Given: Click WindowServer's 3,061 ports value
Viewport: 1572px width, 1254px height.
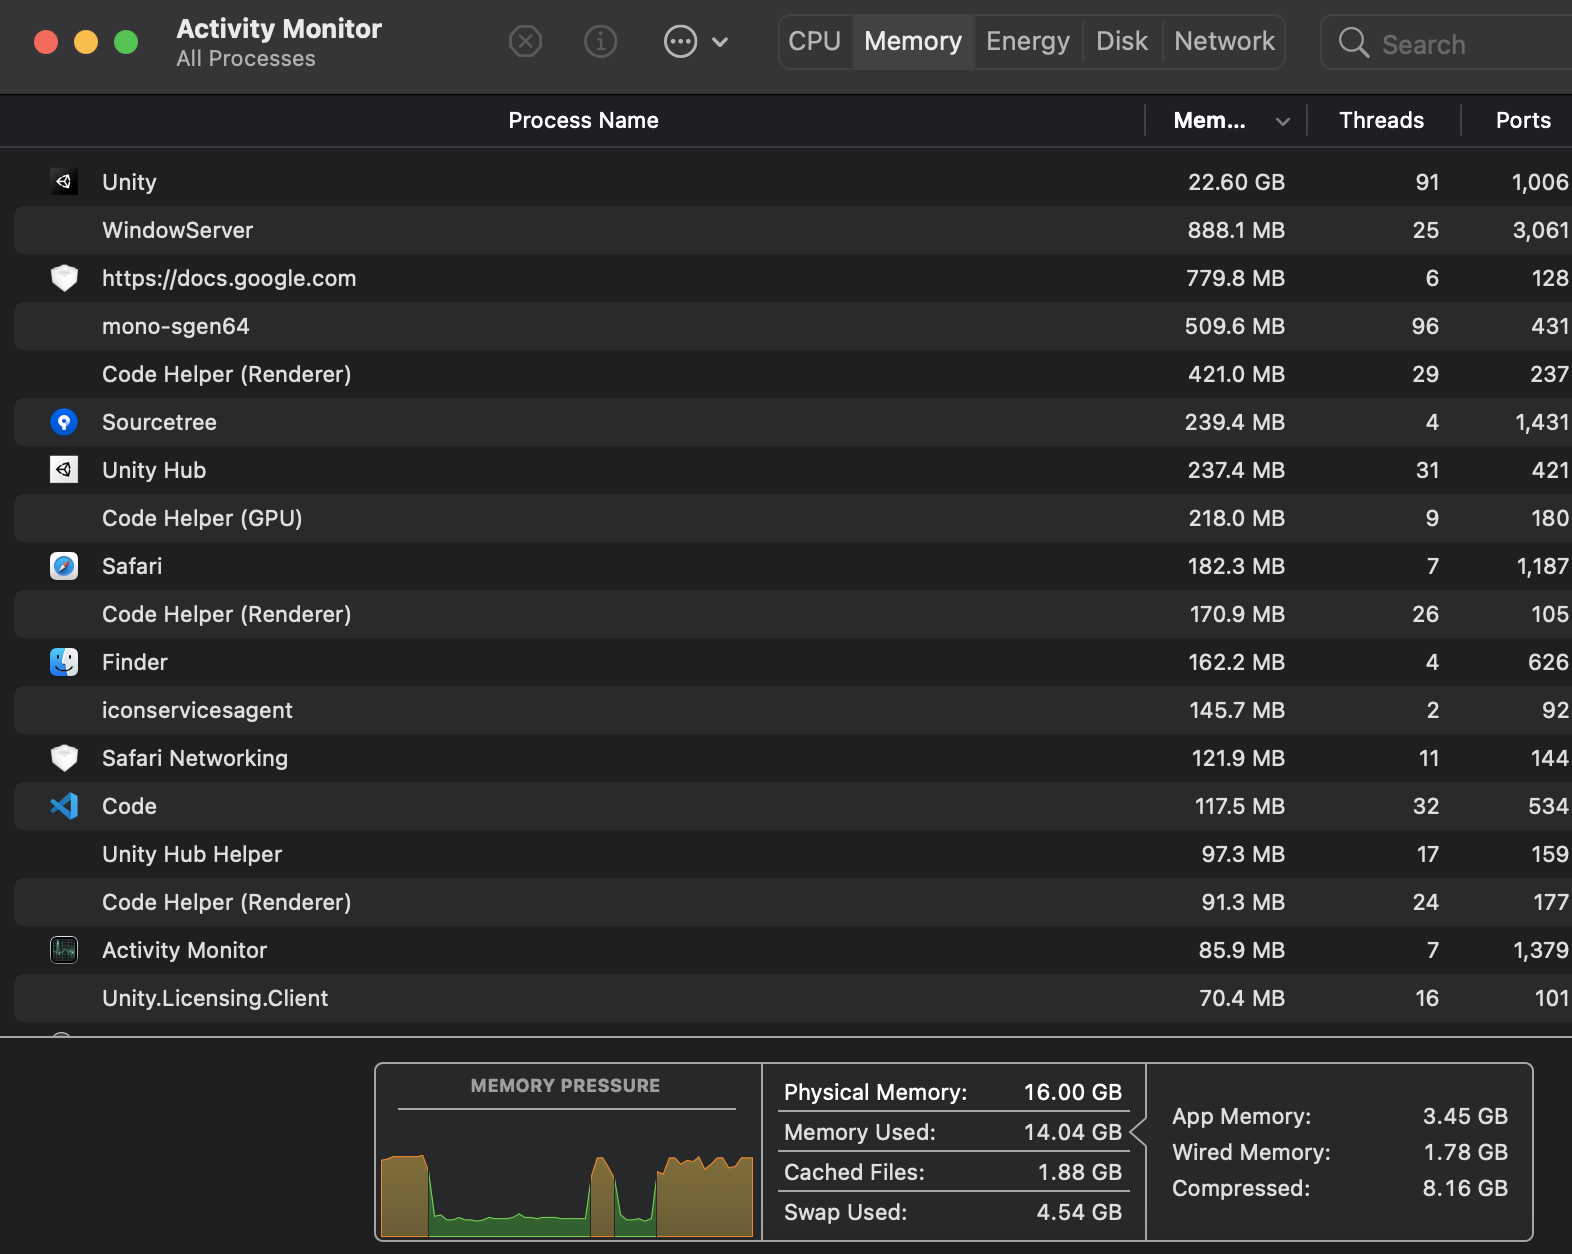Looking at the screenshot, I should (x=1540, y=230).
